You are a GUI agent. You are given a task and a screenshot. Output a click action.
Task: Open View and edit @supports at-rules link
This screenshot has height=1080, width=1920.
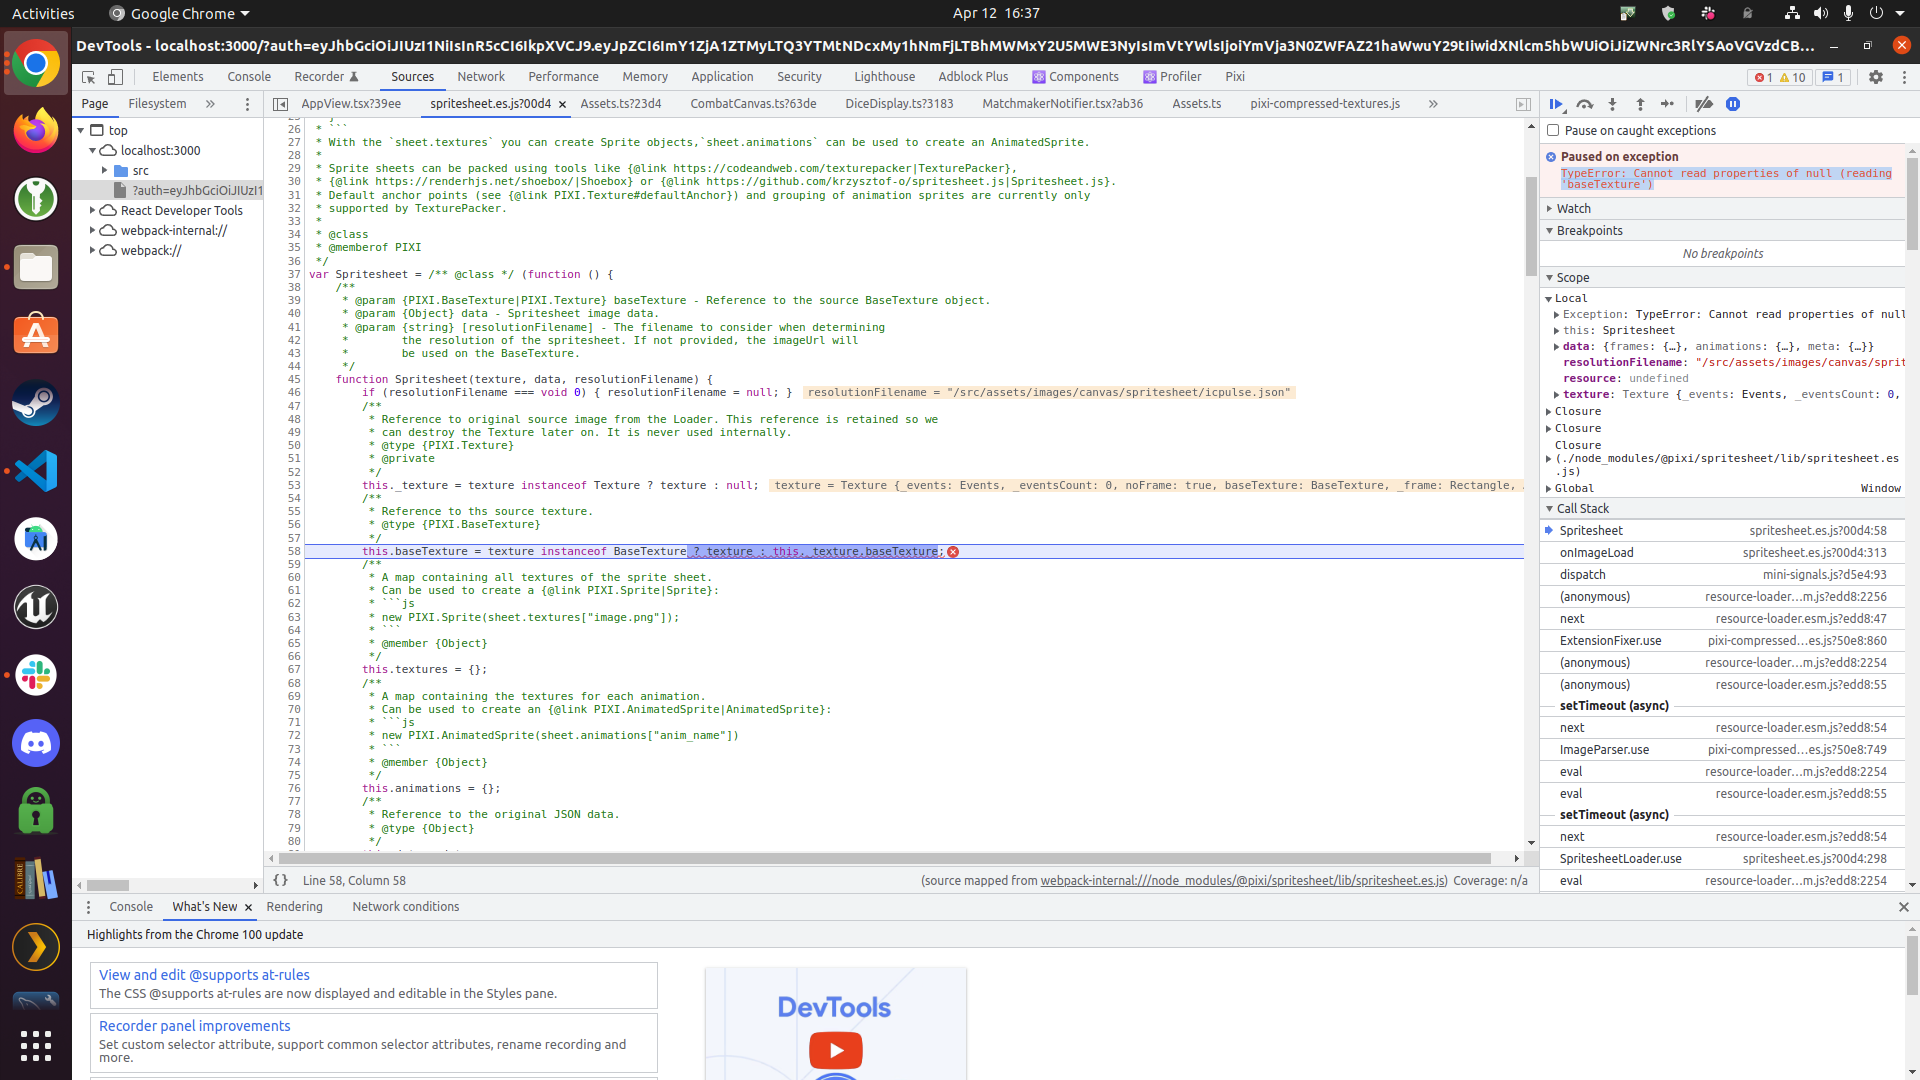pos(204,975)
